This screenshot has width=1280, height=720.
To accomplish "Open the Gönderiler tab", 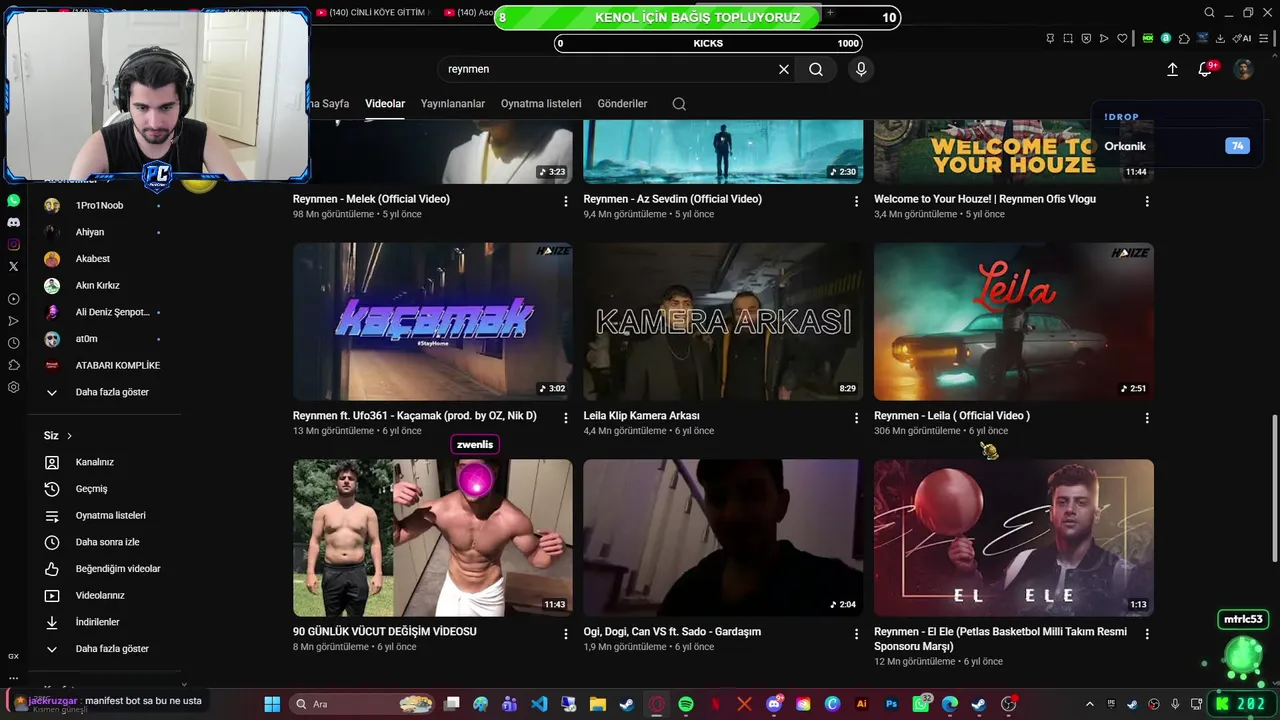I will pyautogui.click(x=622, y=104).
